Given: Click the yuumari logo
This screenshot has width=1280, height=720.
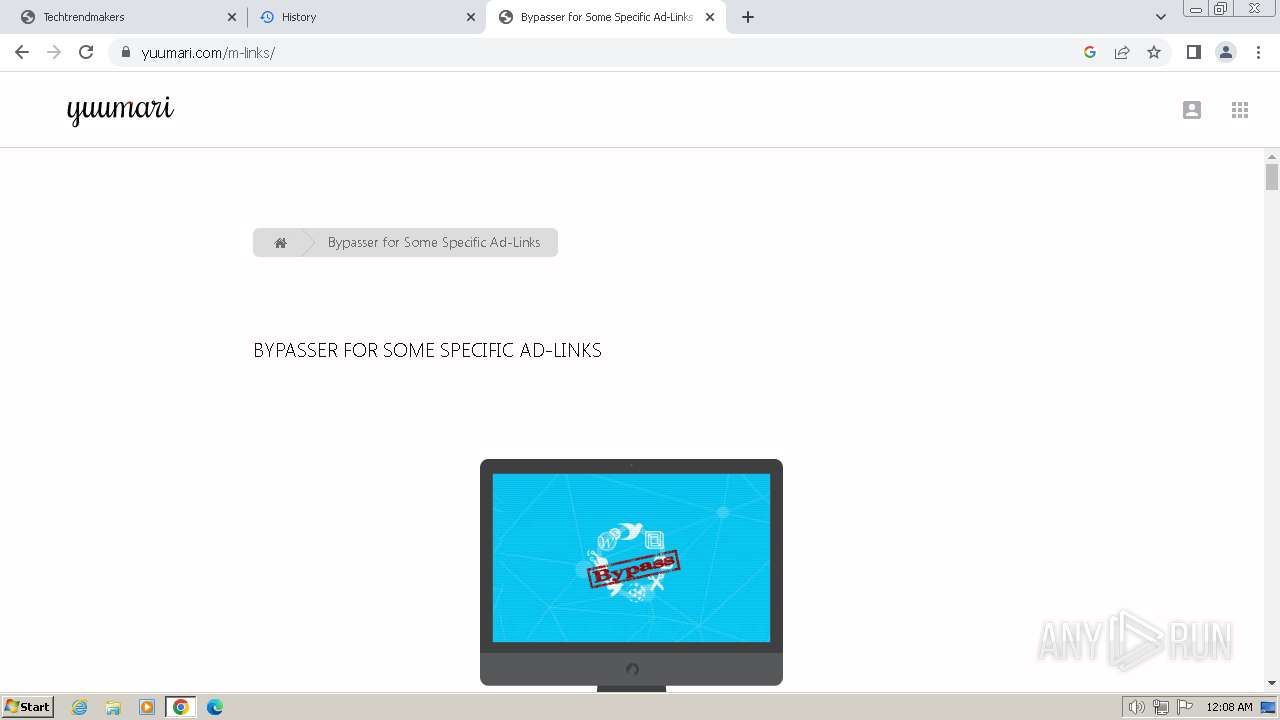Looking at the screenshot, I should pos(120,110).
